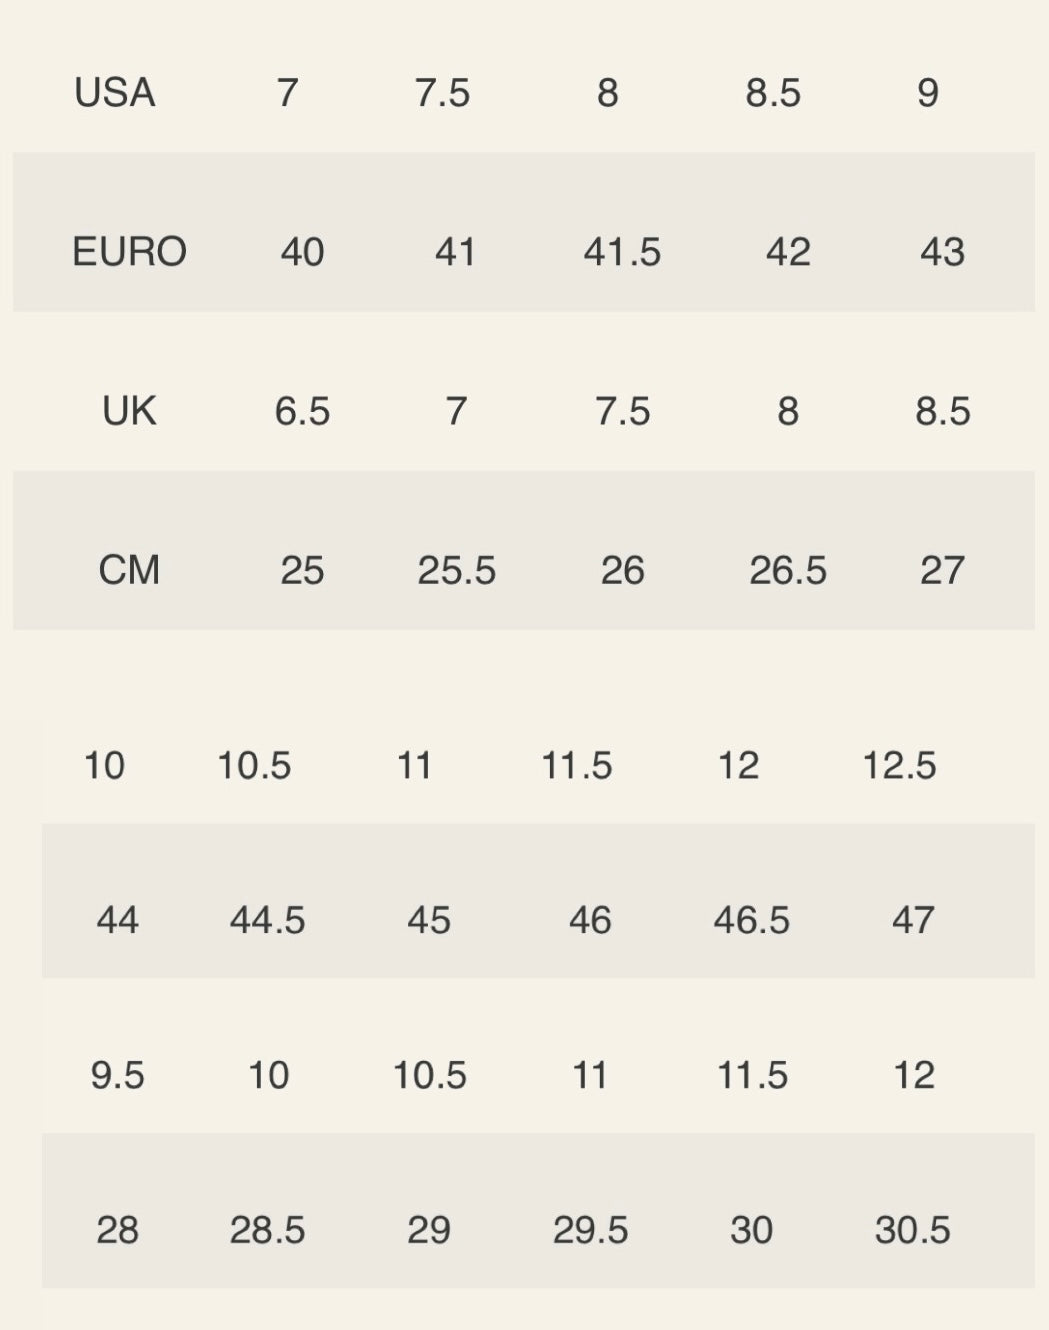The image size is (1049, 1330).
Task: Click the 9.5 size value
Action: pyautogui.click(x=117, y=1075)
